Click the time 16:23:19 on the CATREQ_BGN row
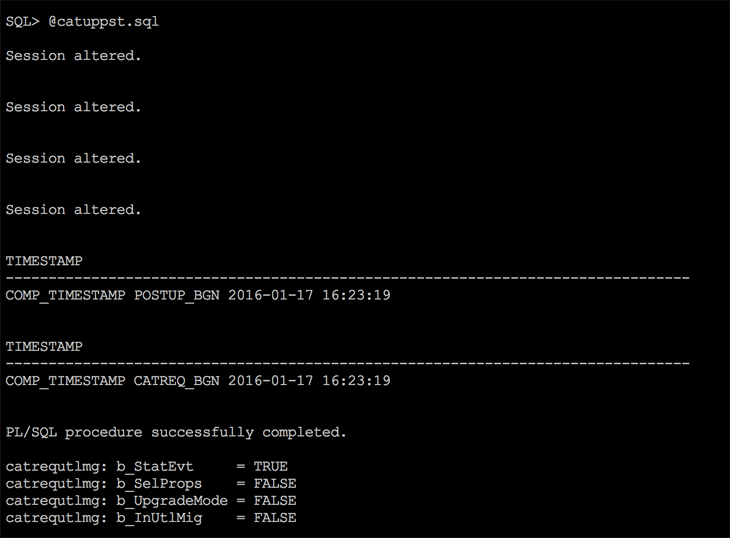 tap(356, 381)
